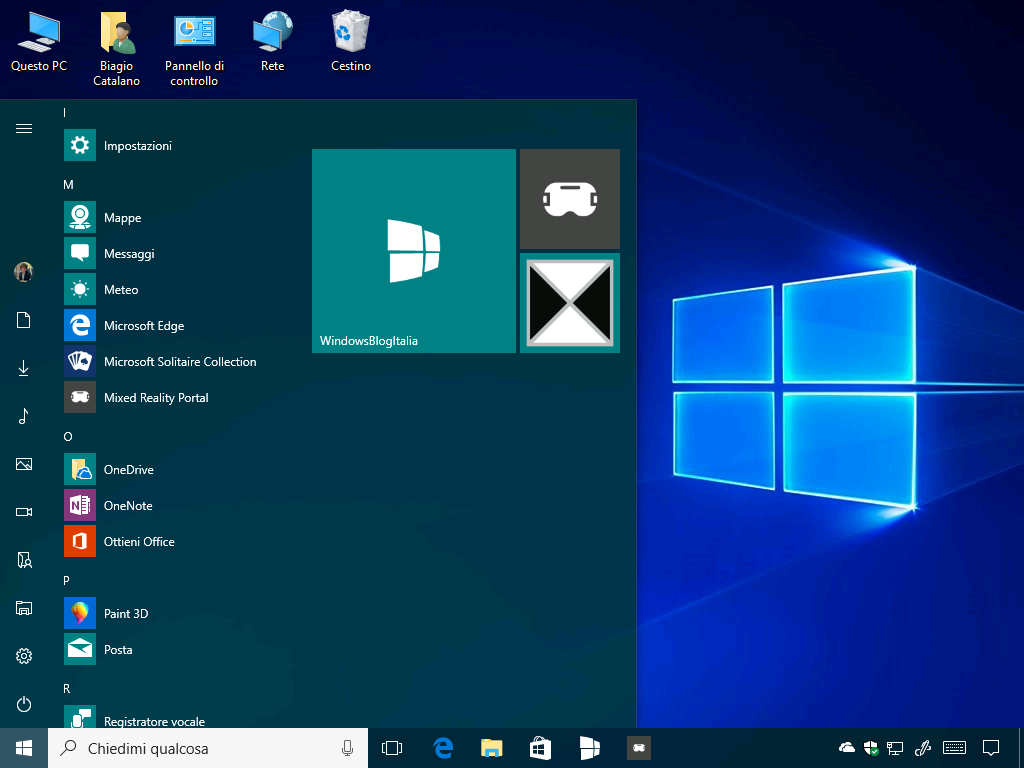The image size is (1024, 768).
Task: Open the Meteo weather app
Action: pyautogui.click(x=176, y=289)
